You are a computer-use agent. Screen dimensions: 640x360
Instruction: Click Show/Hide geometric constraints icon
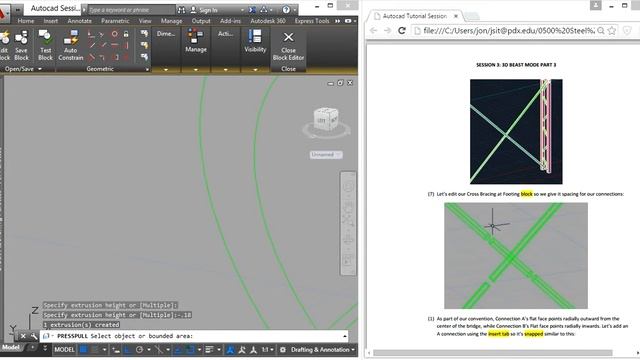pyautogui.click(x=144, y=34)
